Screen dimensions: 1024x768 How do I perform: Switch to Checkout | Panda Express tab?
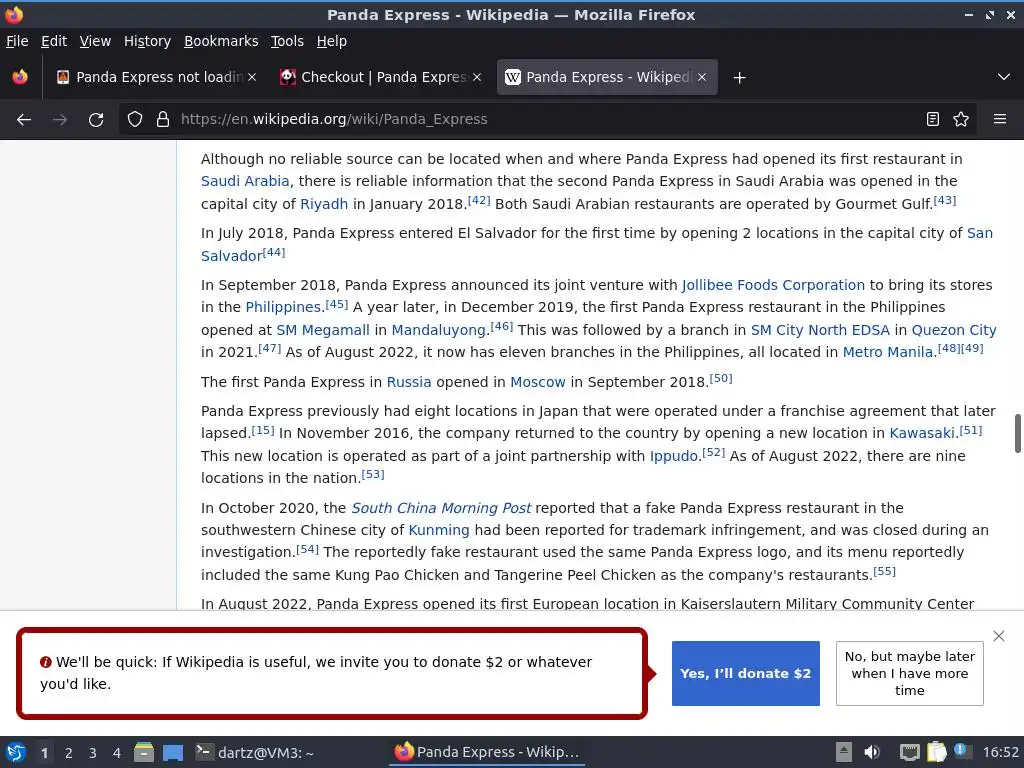[381, 77]
